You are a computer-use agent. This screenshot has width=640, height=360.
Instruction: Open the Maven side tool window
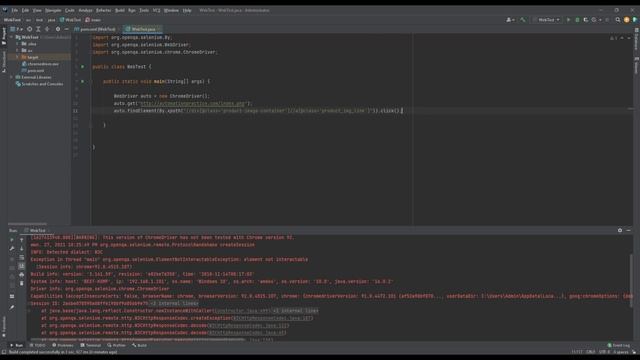[x=636, y=65]
